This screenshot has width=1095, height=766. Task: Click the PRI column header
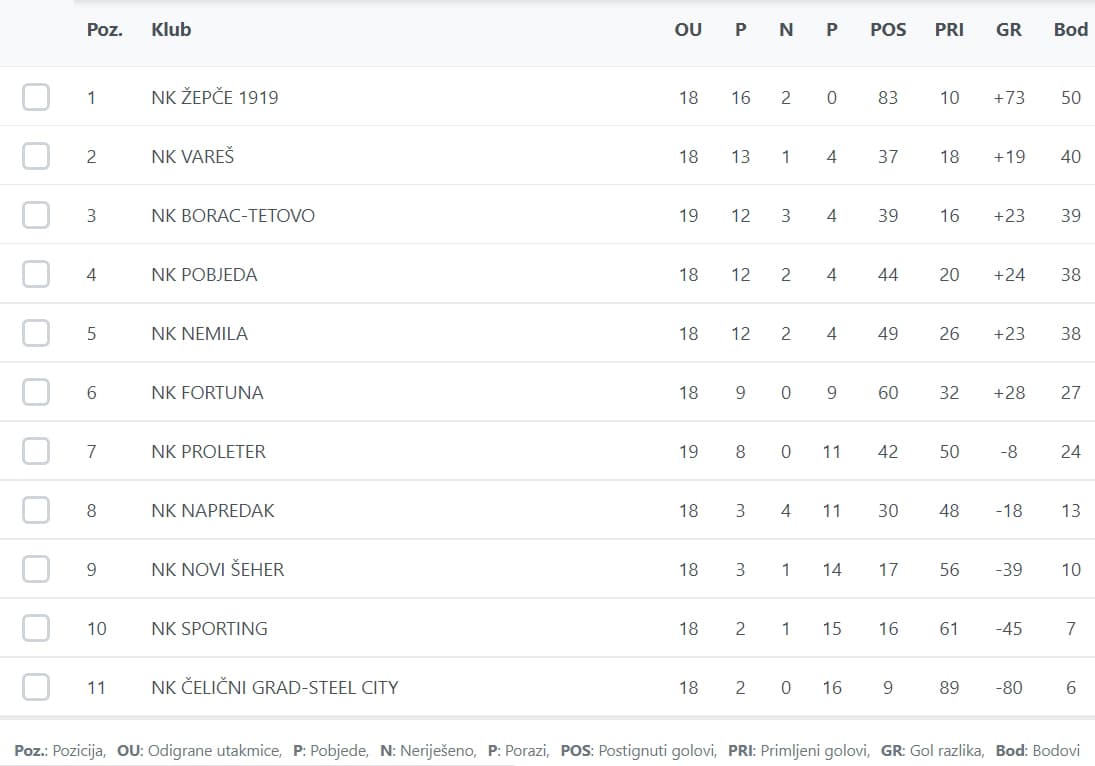click(949, 29)
